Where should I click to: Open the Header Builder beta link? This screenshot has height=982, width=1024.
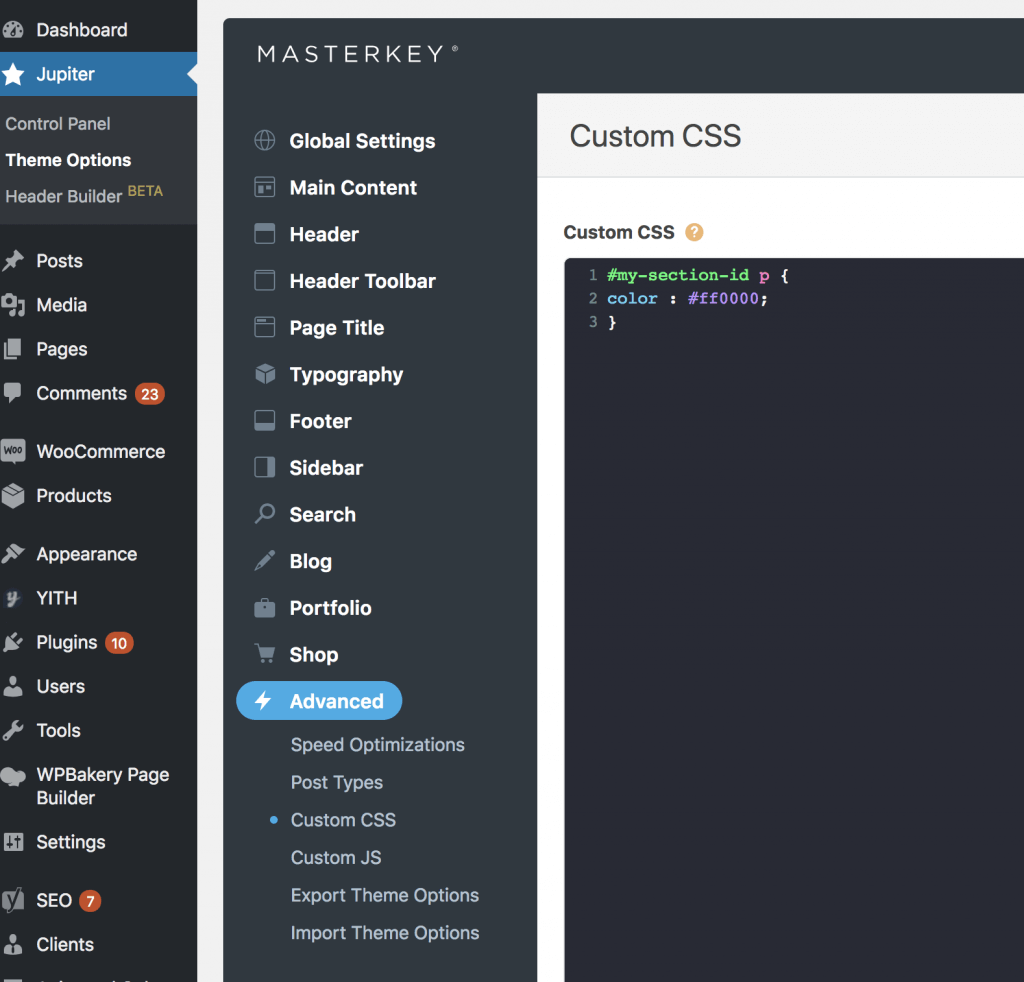click(64, 196)
